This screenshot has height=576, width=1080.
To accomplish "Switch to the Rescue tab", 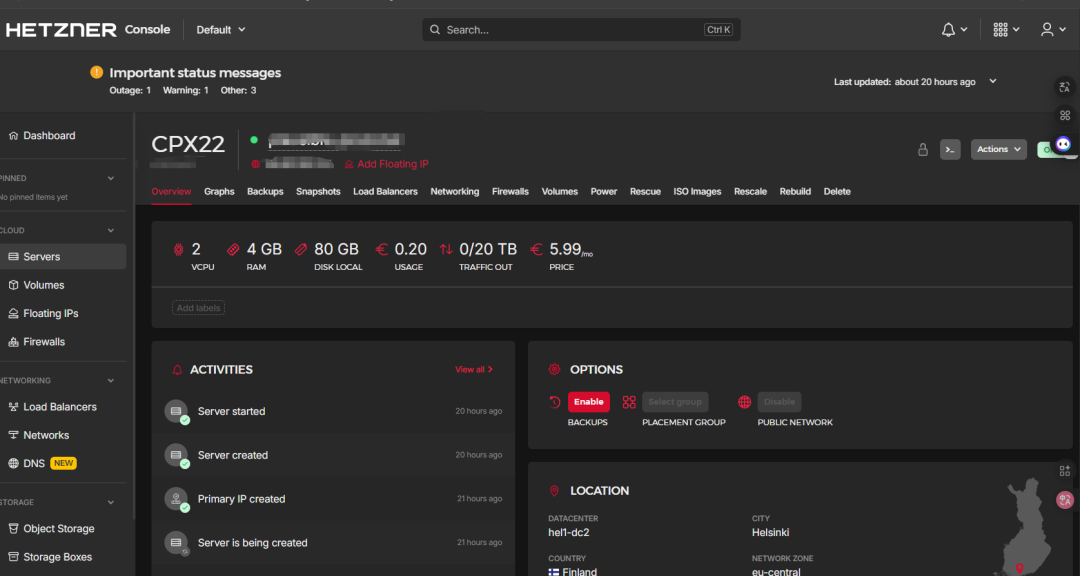I will [645, 192].
